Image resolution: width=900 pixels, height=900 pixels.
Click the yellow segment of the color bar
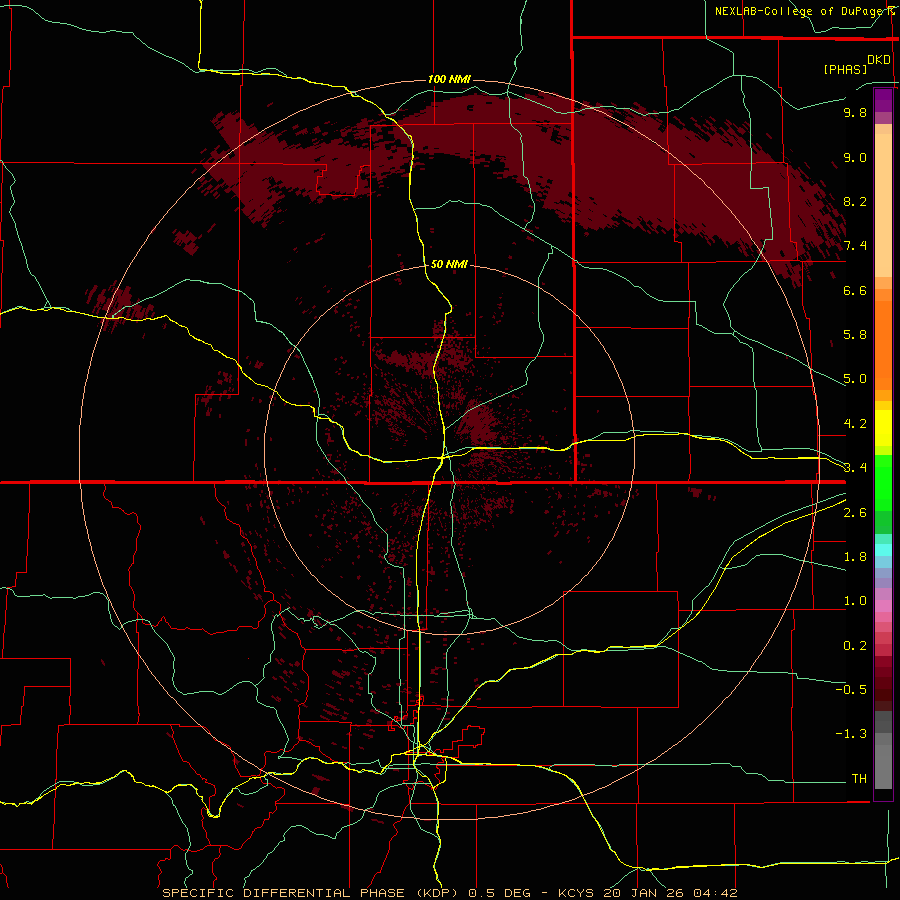[x=883, y=428]
